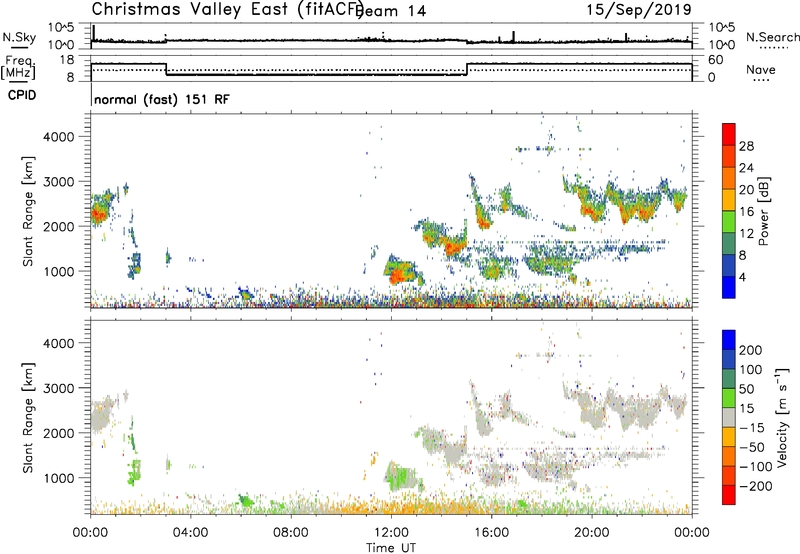Click the 'Slant Range [km]' label of power panel

coord(28,211)
